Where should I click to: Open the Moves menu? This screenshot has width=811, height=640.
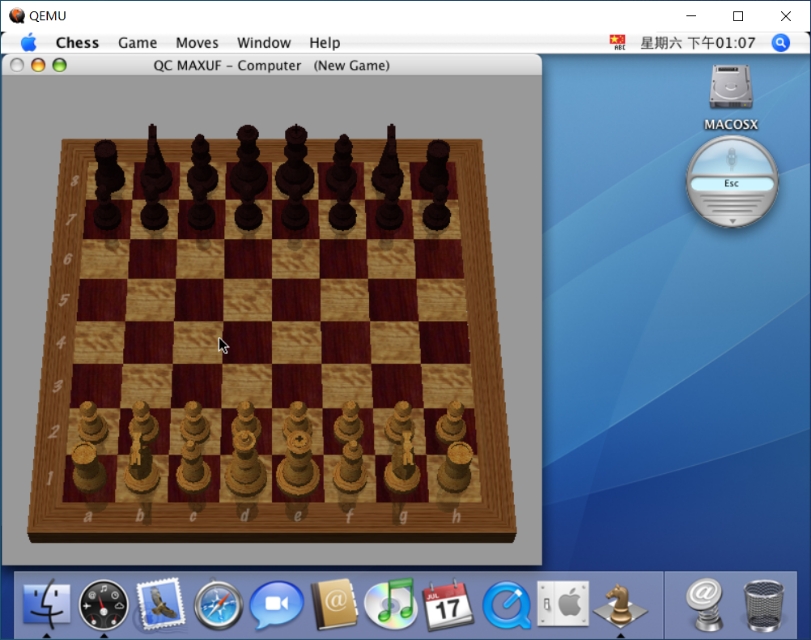pyautogui.click(x=196, y=42)
